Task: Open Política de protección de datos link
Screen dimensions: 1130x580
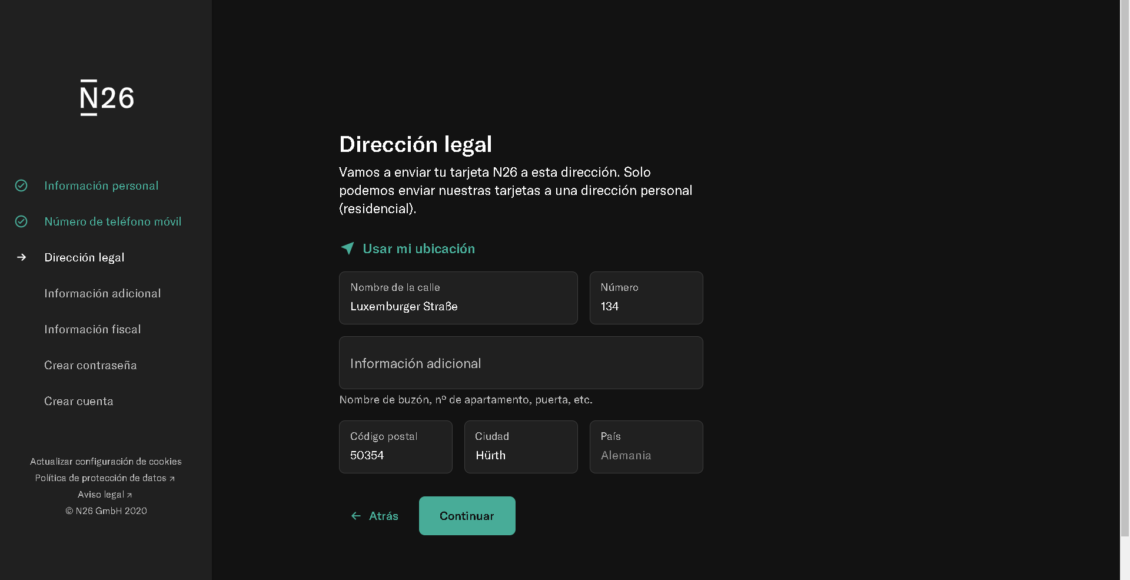Action: coord(104,478)
